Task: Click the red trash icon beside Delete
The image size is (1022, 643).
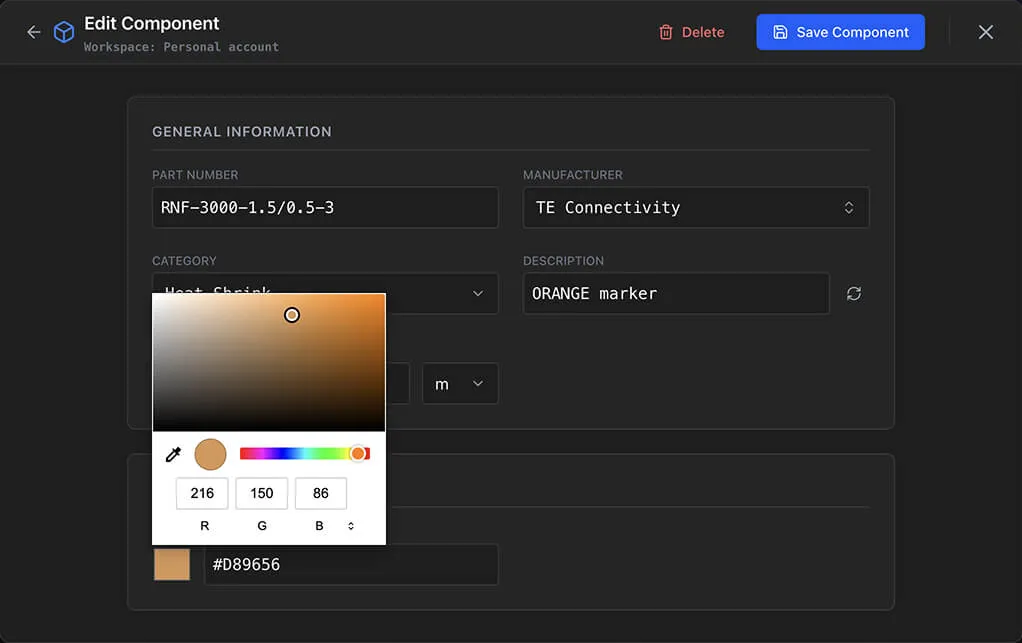Action: [x=666, y=31]
